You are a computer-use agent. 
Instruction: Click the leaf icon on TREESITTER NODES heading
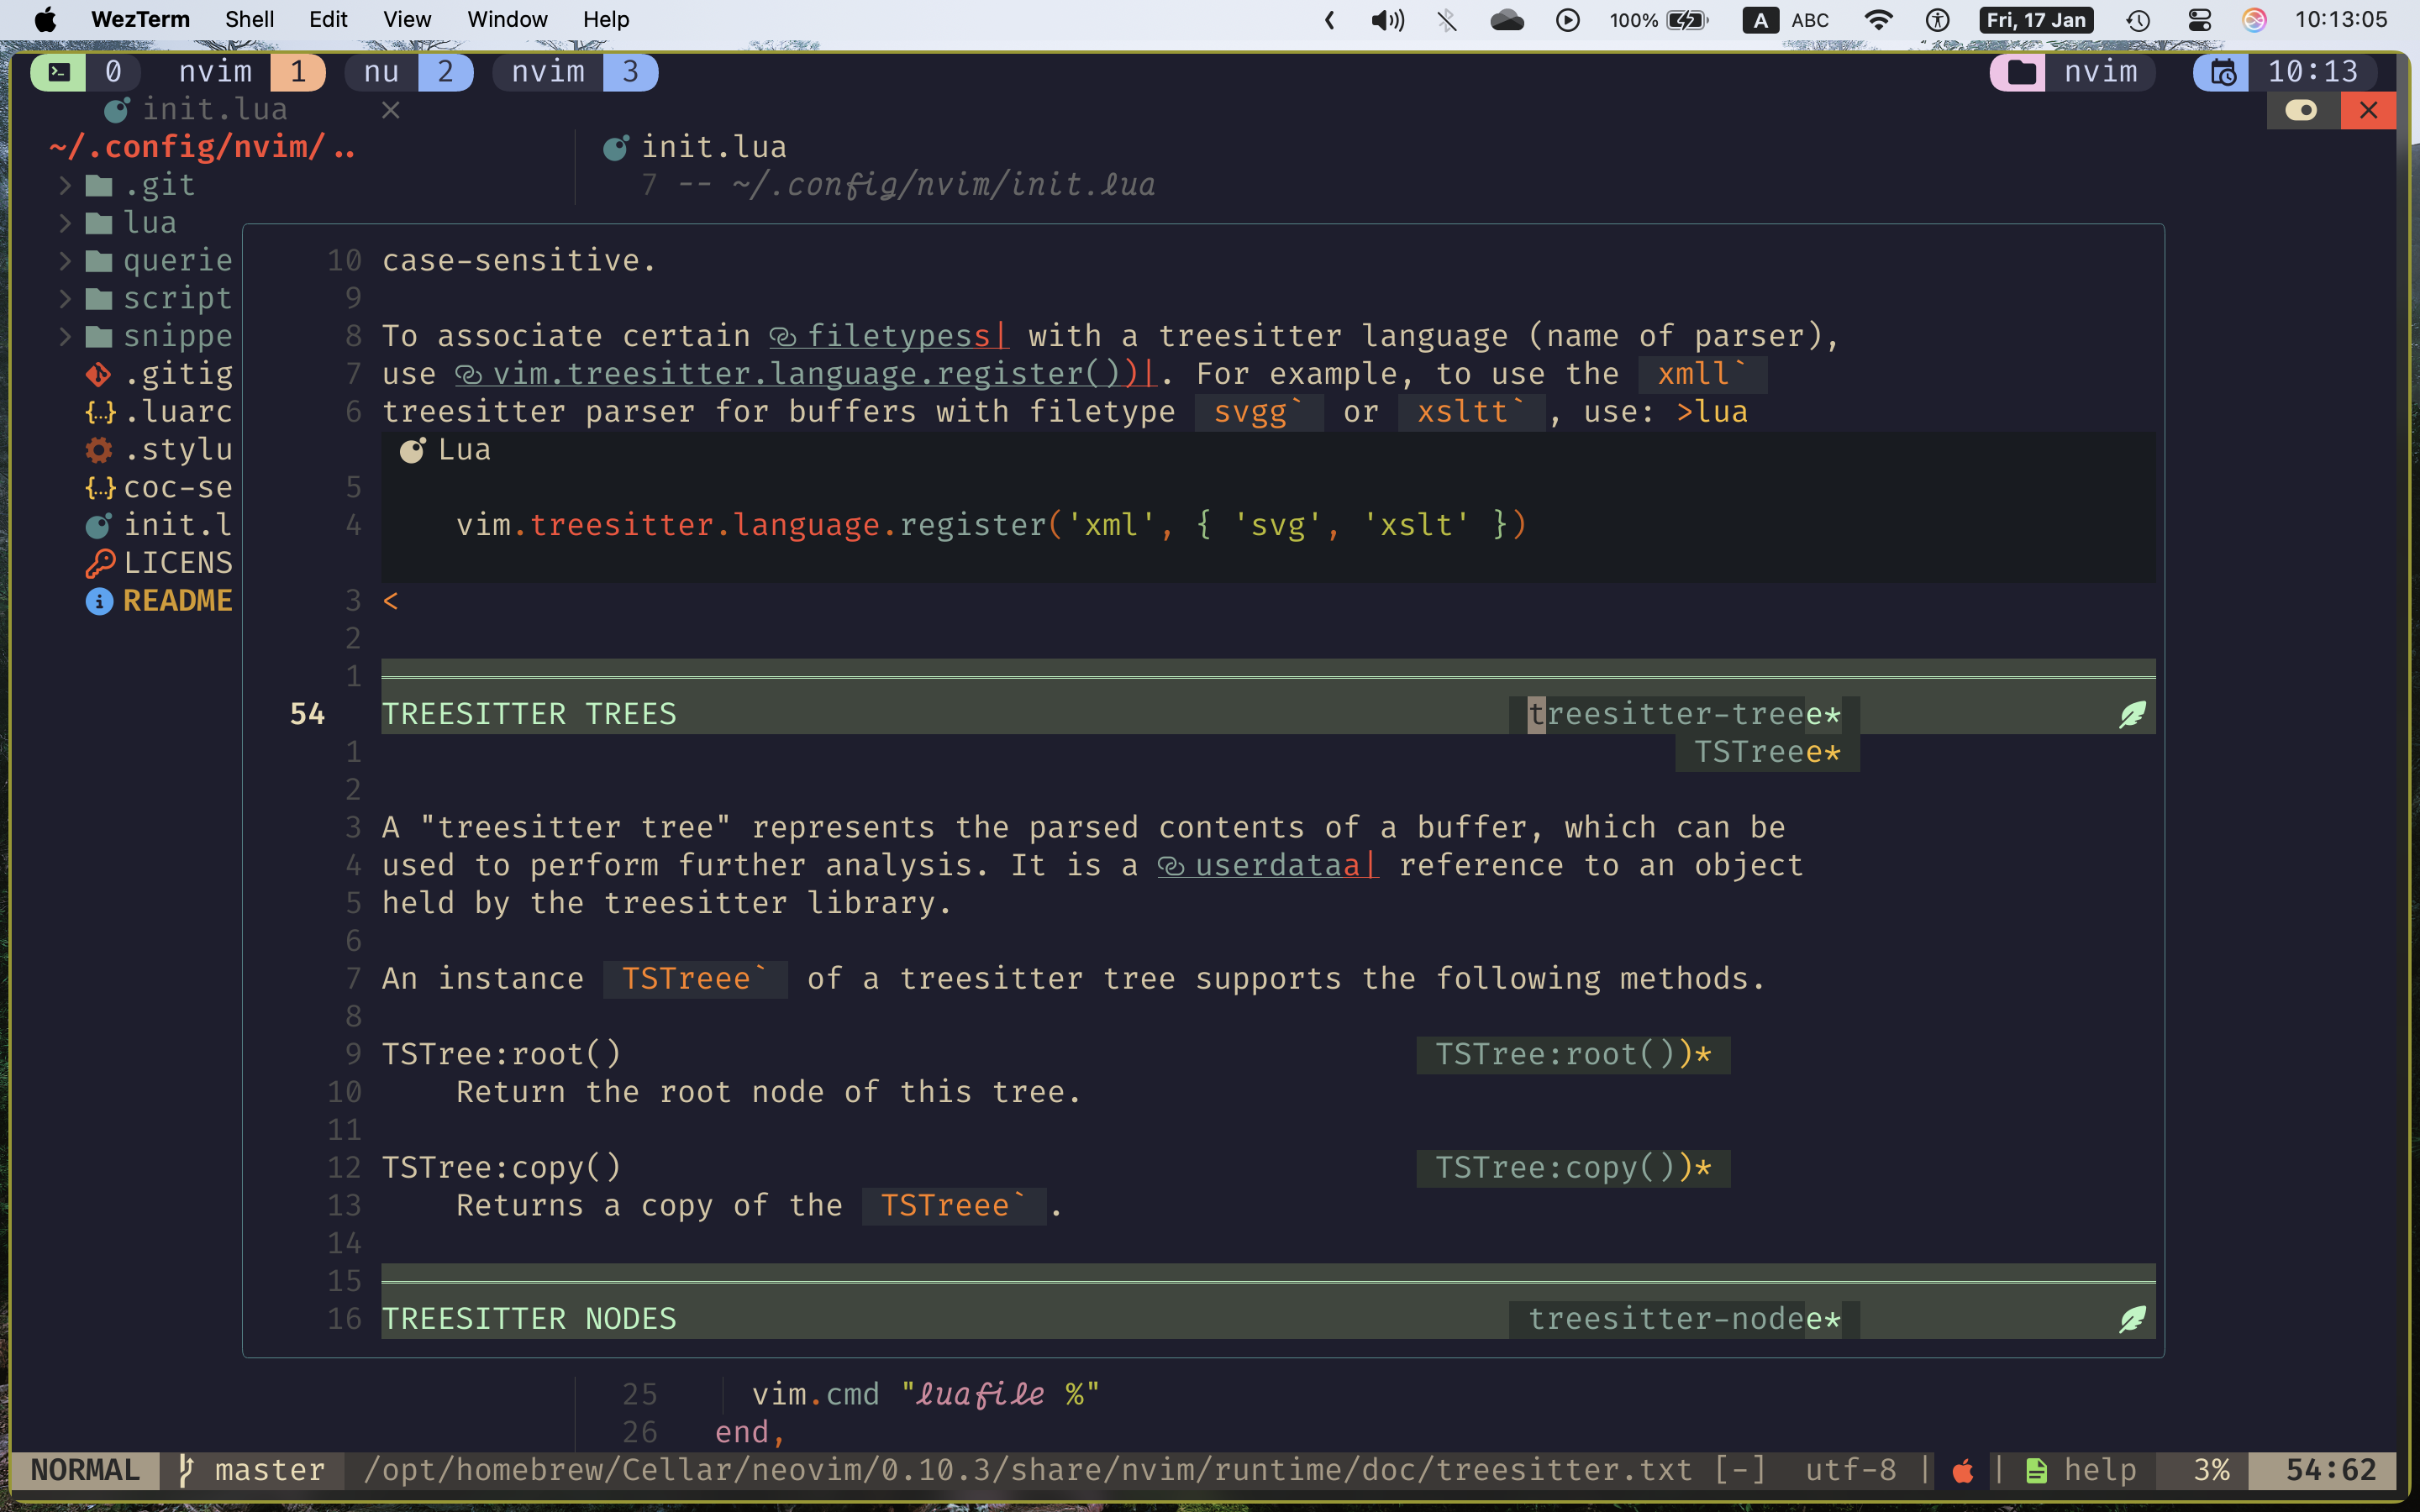[2132, 1319]
